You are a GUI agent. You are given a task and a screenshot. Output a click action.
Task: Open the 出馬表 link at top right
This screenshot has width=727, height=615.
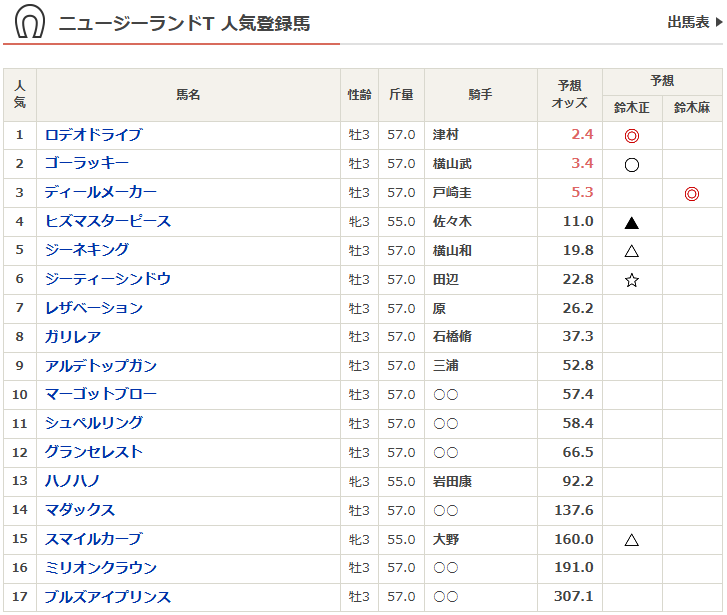(x=694, y=22)
